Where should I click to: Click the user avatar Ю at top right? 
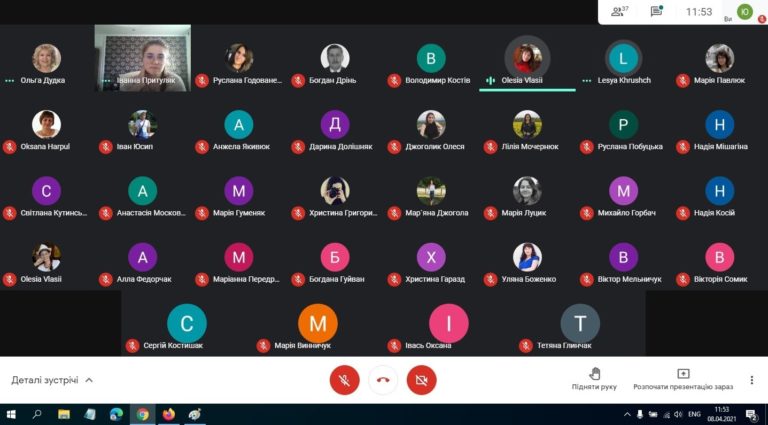[x=744, y=11]
